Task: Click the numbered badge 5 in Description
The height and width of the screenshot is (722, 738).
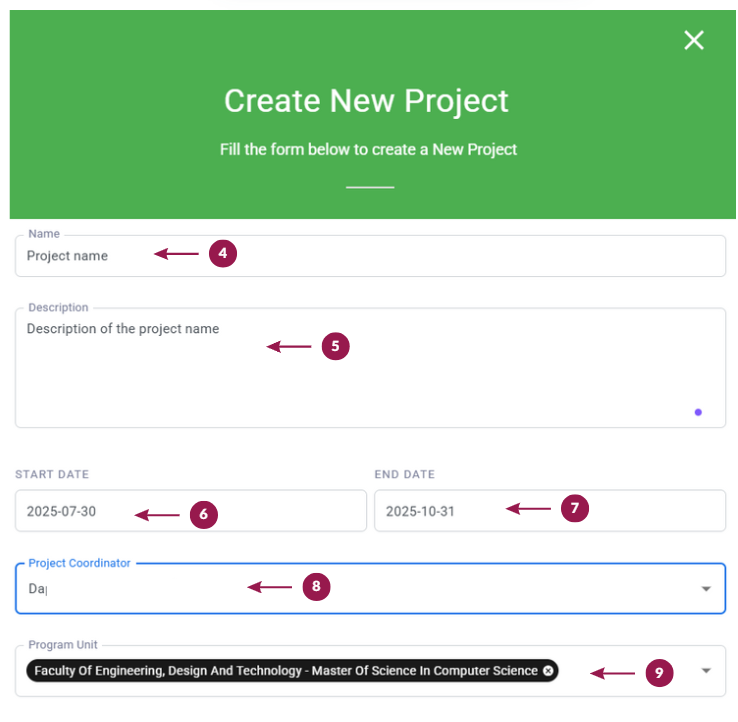Action: (x=336, y=346)
